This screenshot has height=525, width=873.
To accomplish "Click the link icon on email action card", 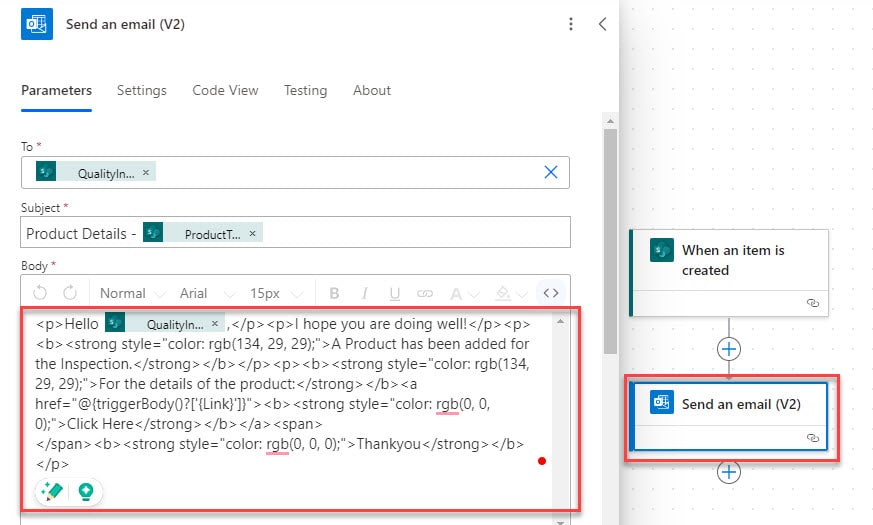I will click(x=813, y=438).
